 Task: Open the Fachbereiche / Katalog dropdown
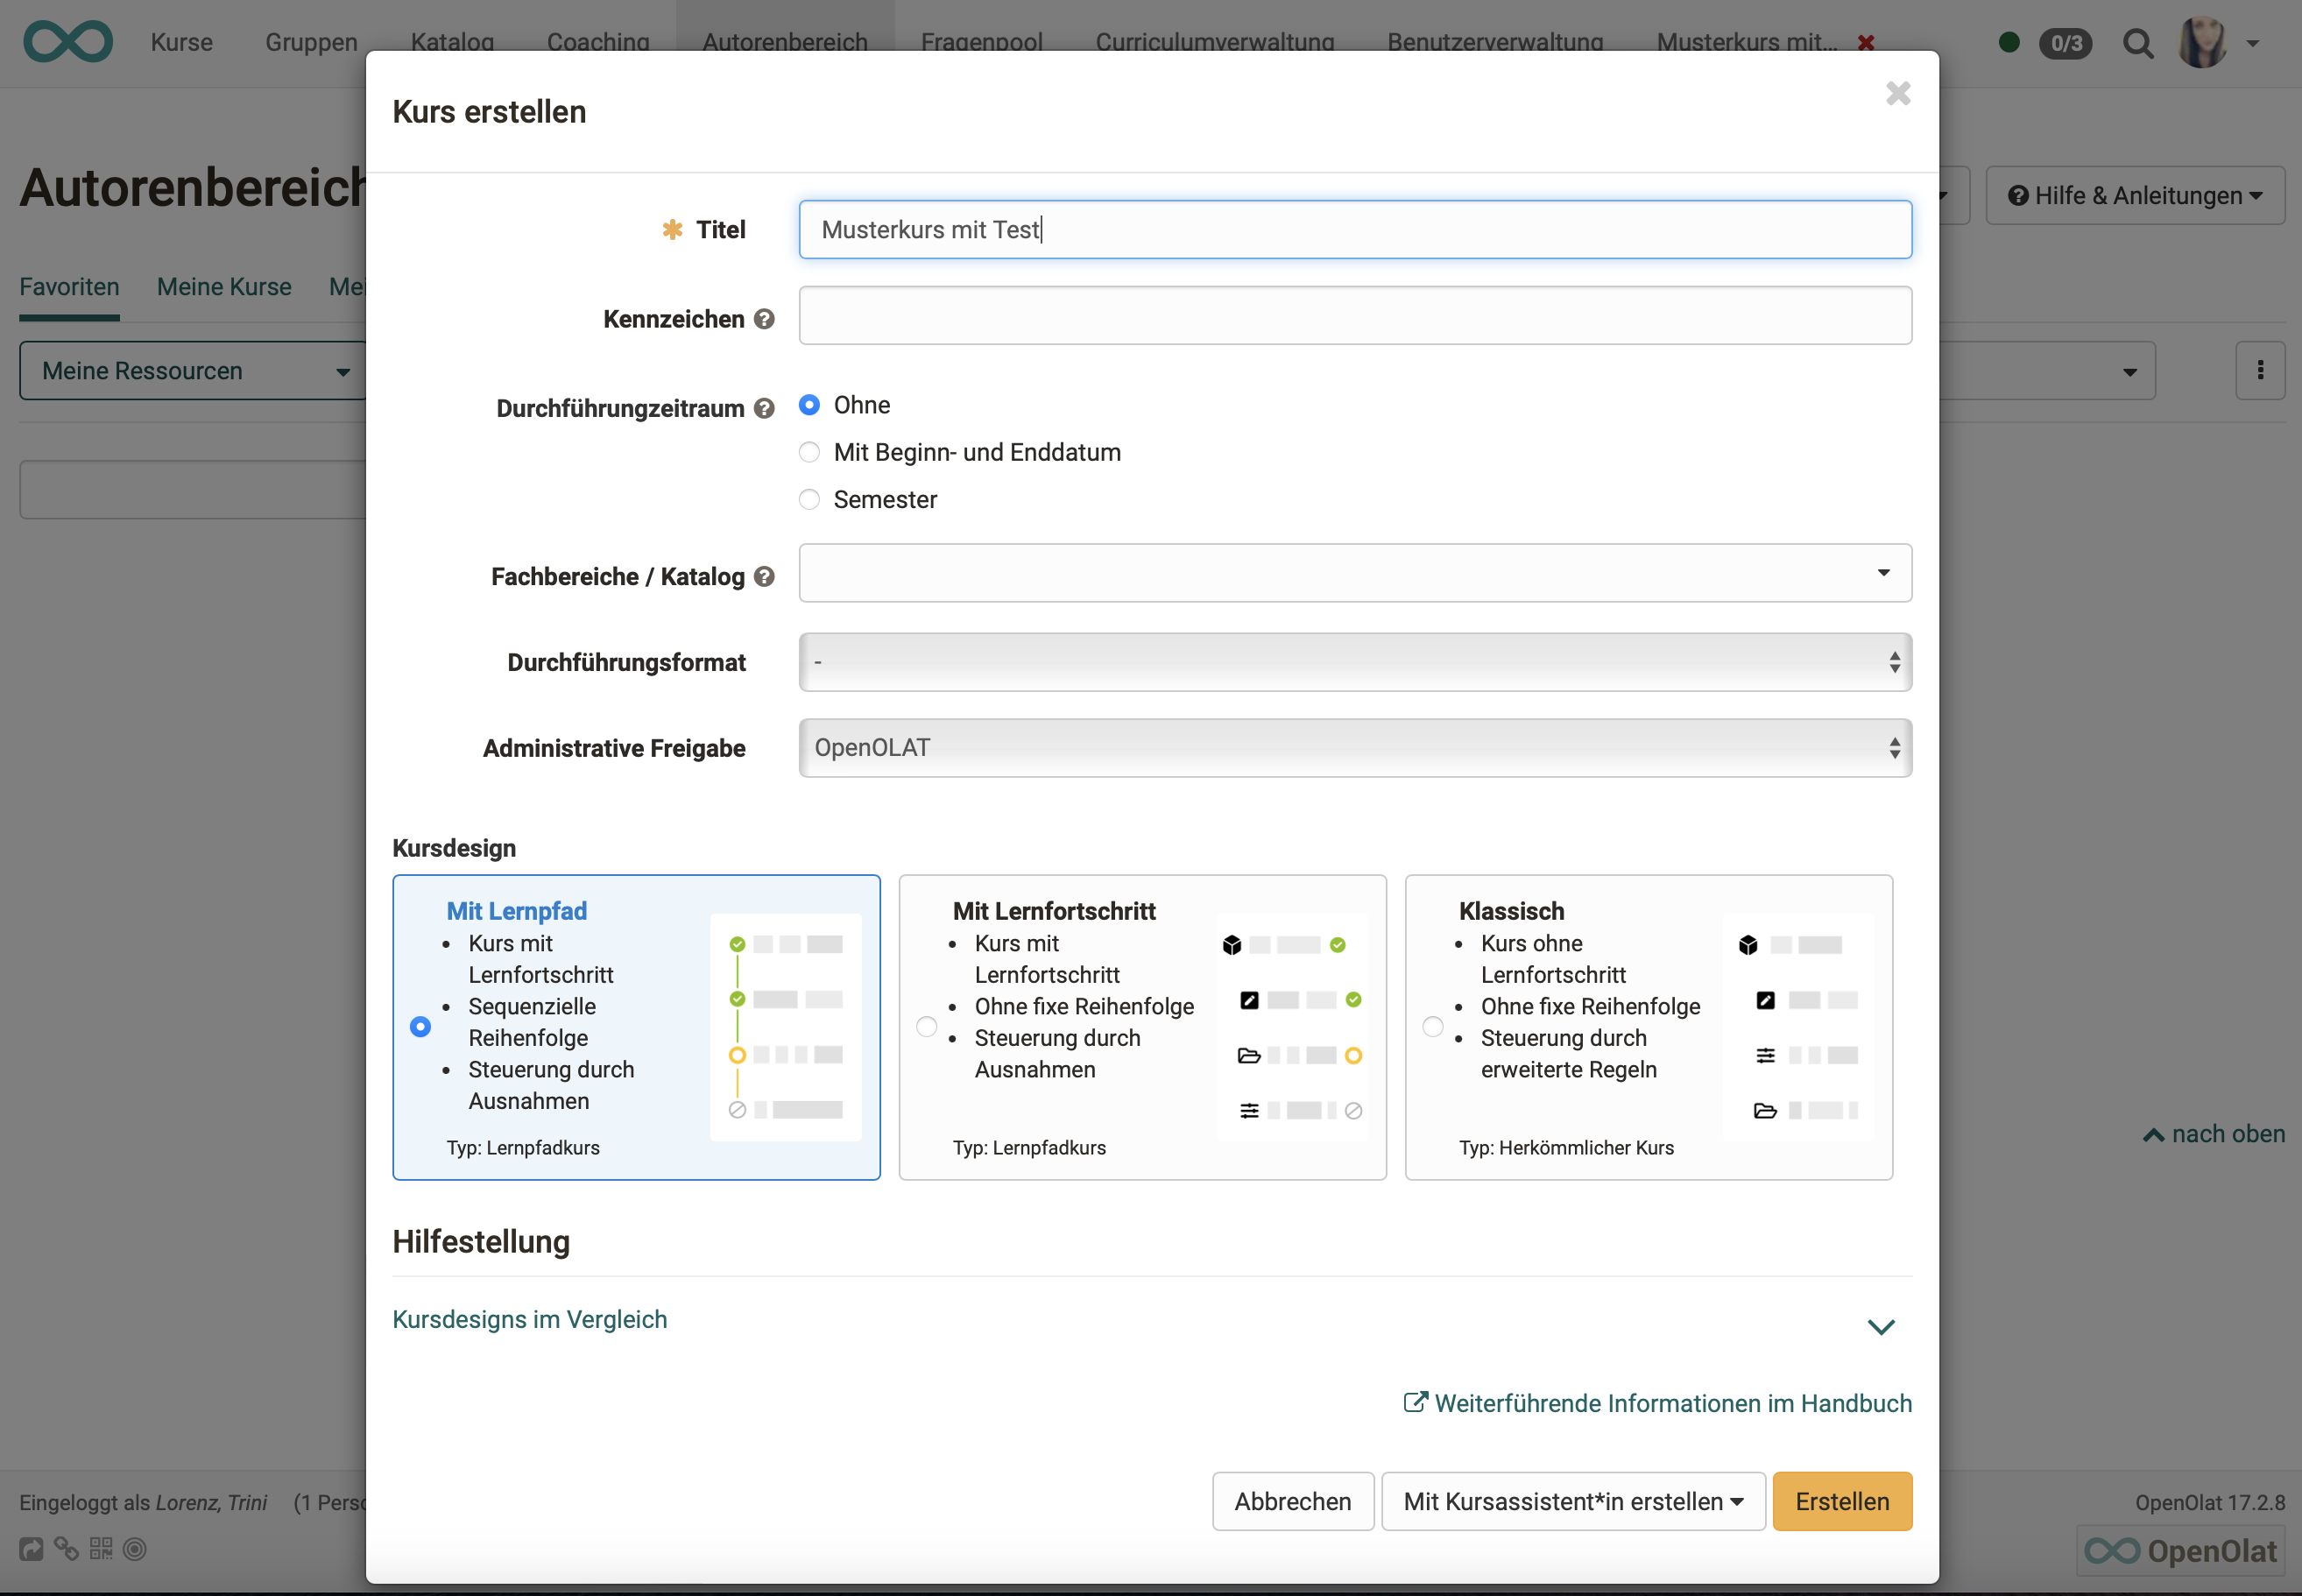pos(1354,573)
